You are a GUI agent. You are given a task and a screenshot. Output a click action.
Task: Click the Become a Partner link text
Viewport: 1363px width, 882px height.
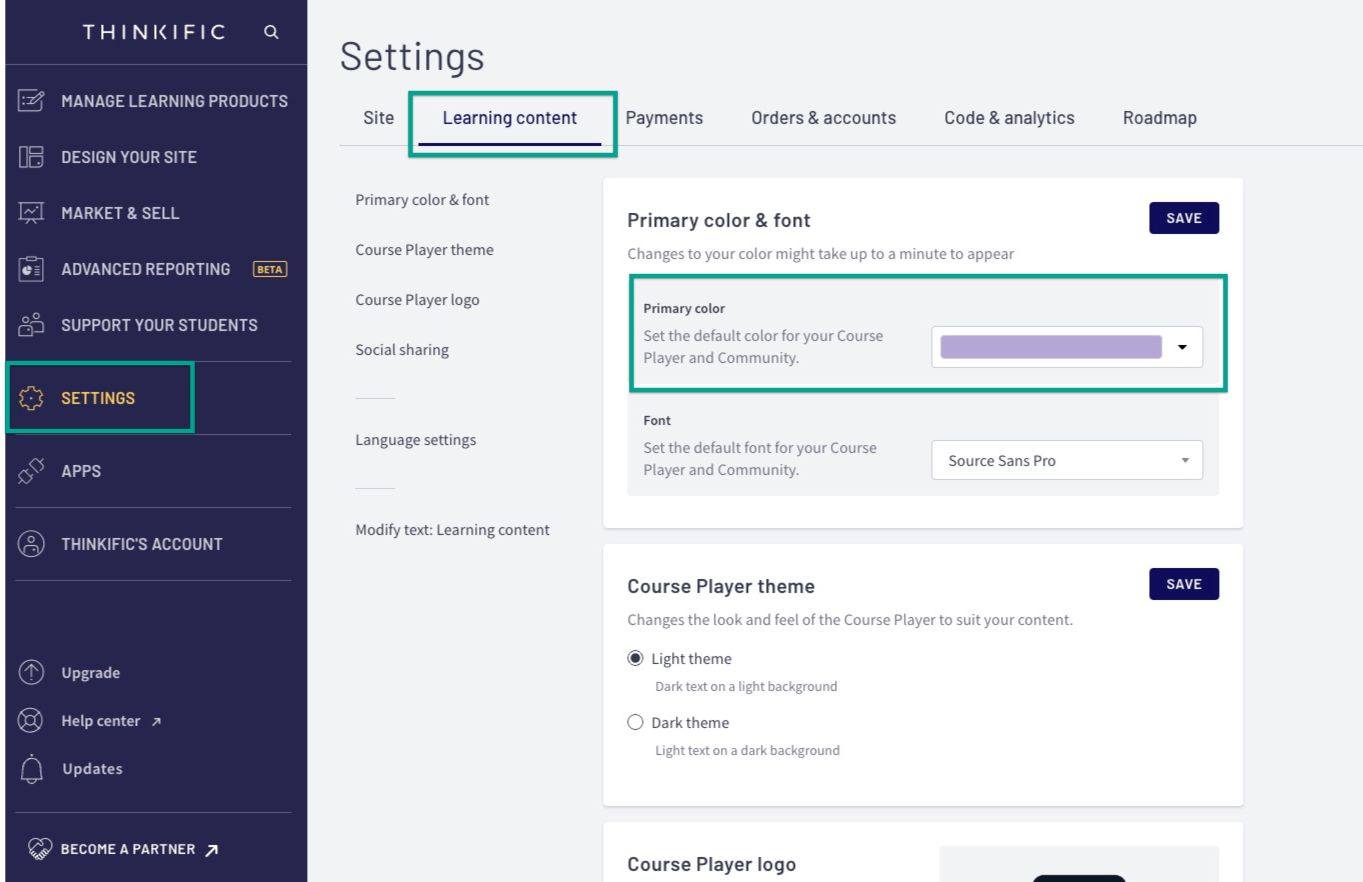pyautogui.click(x=128, y=849)
